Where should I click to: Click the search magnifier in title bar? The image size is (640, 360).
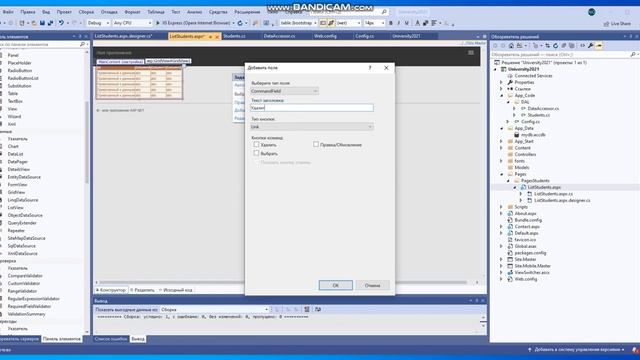tap(384, 12)
